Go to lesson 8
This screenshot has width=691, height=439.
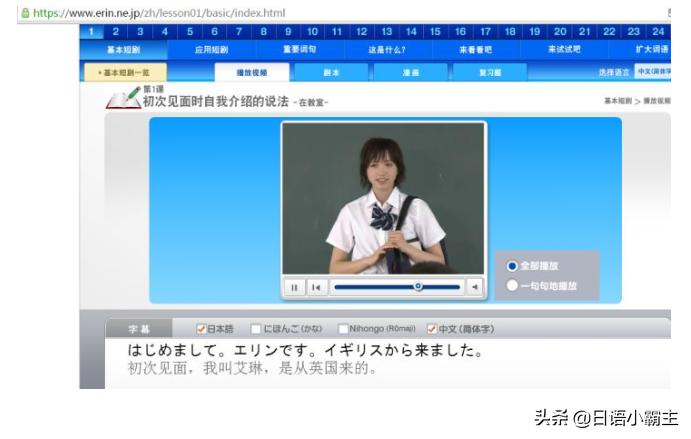click(x=264, y=32)
